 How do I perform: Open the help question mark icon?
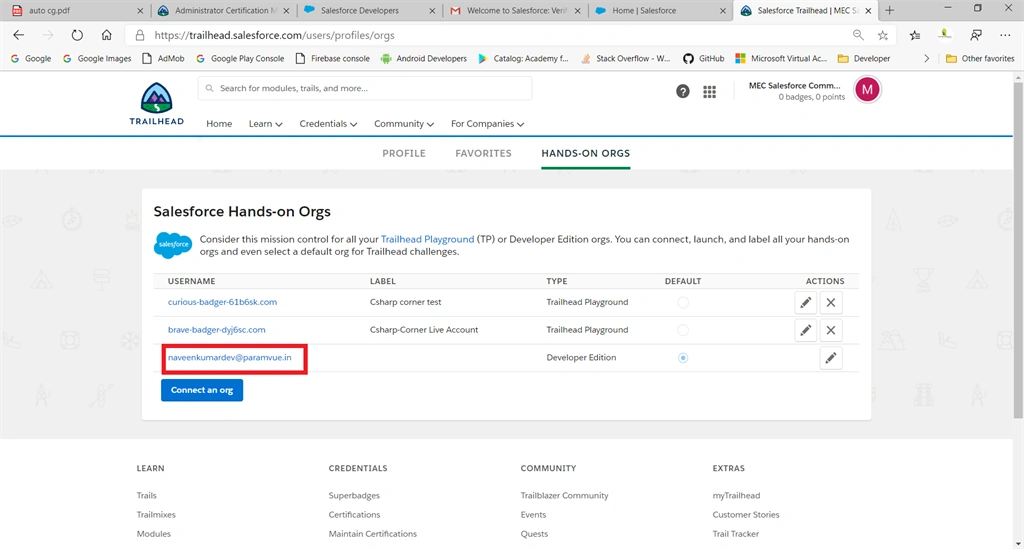click(x=682, y=91)
